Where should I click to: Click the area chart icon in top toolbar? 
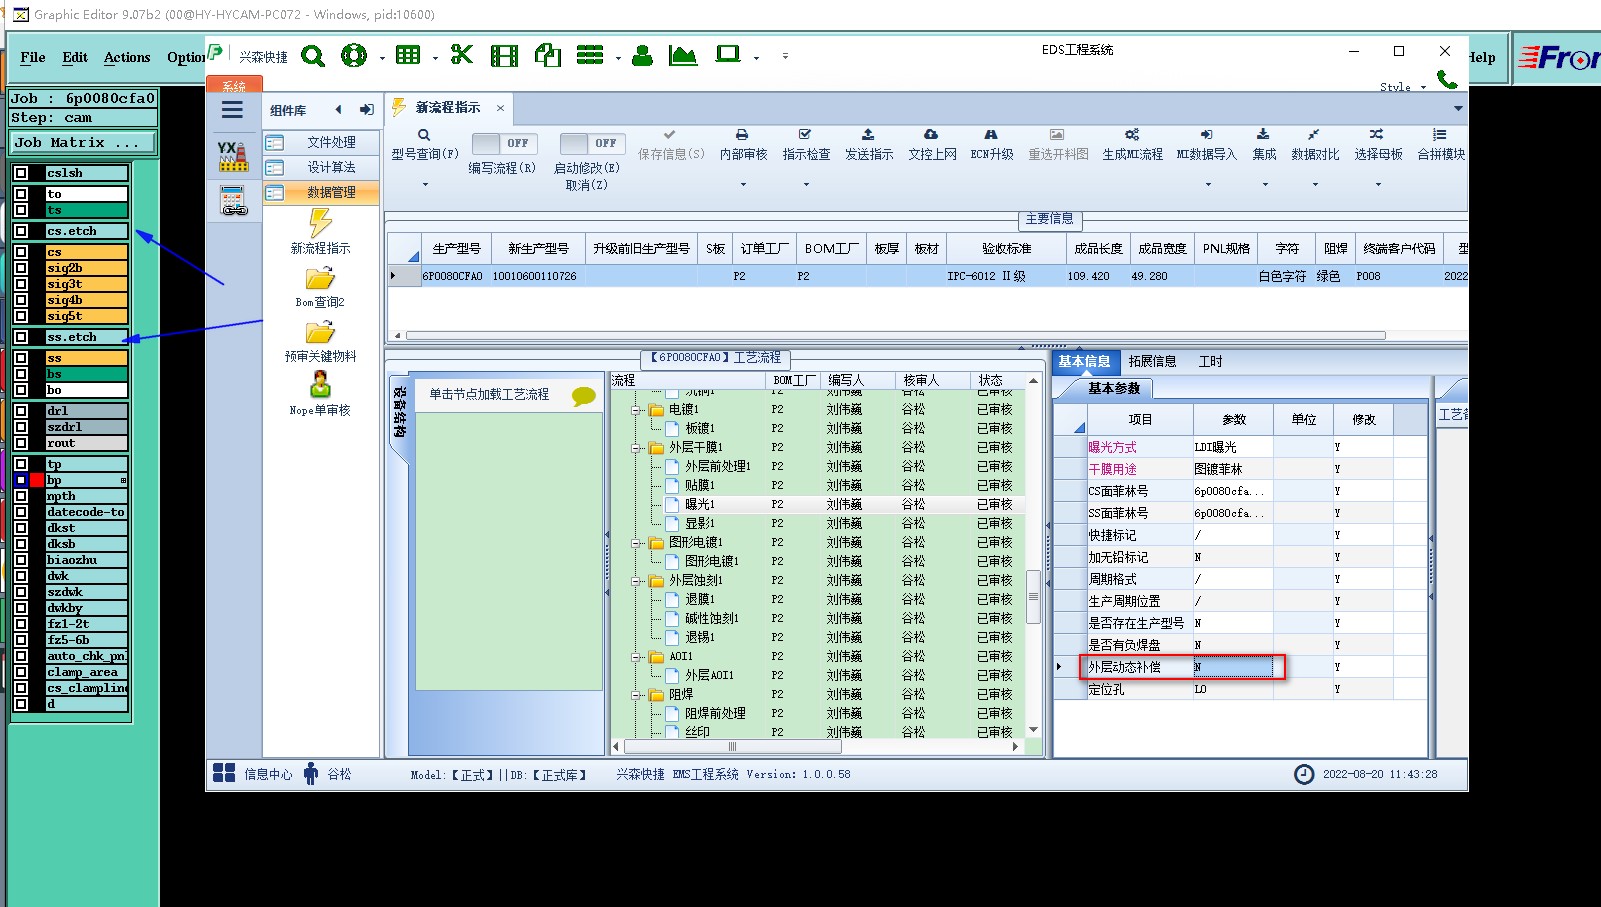(x=683, y=56)
